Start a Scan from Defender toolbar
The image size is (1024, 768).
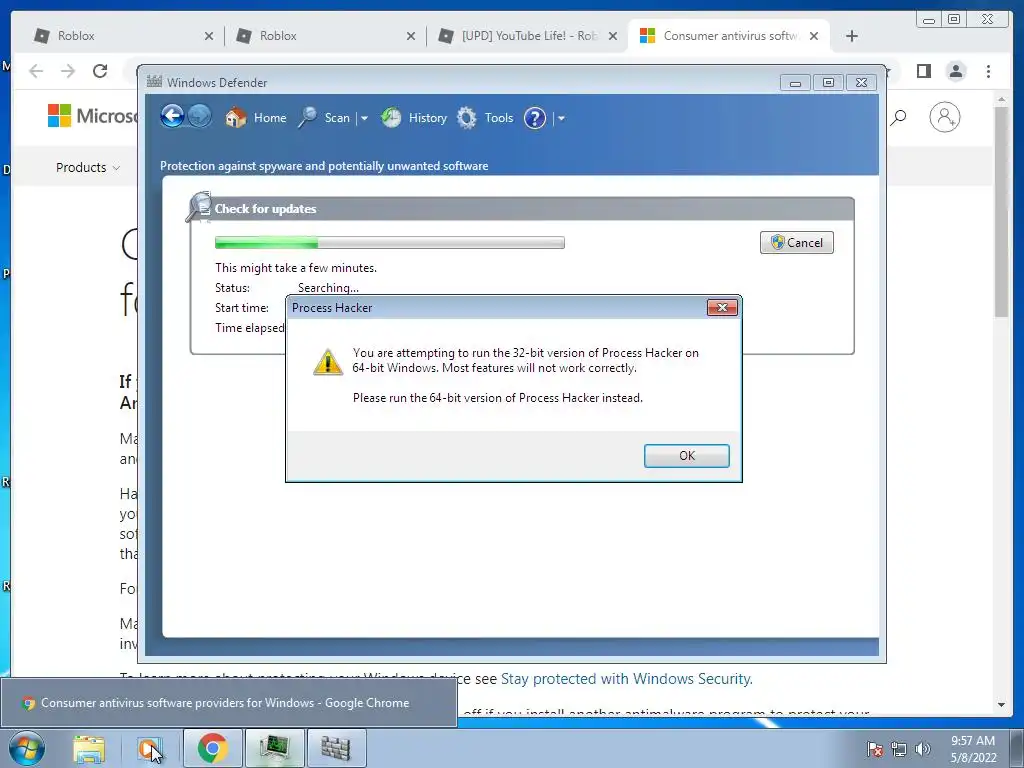click(x=325, y=118)
